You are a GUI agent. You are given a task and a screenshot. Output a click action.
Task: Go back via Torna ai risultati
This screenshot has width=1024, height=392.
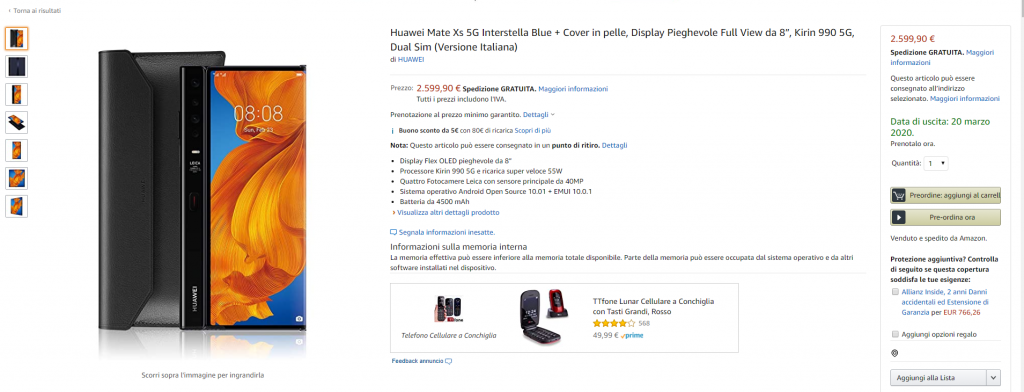tap(34, 11)
